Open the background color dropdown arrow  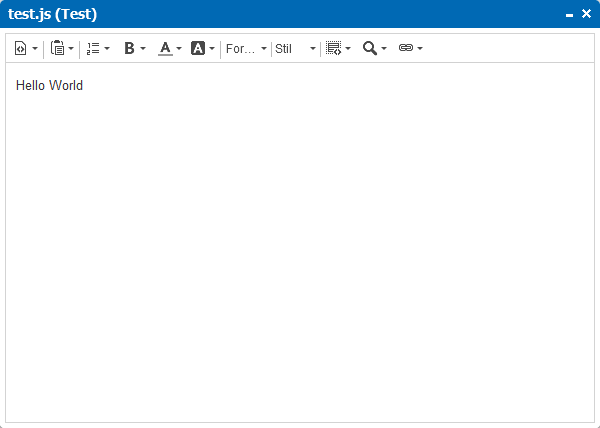(212, 49)
